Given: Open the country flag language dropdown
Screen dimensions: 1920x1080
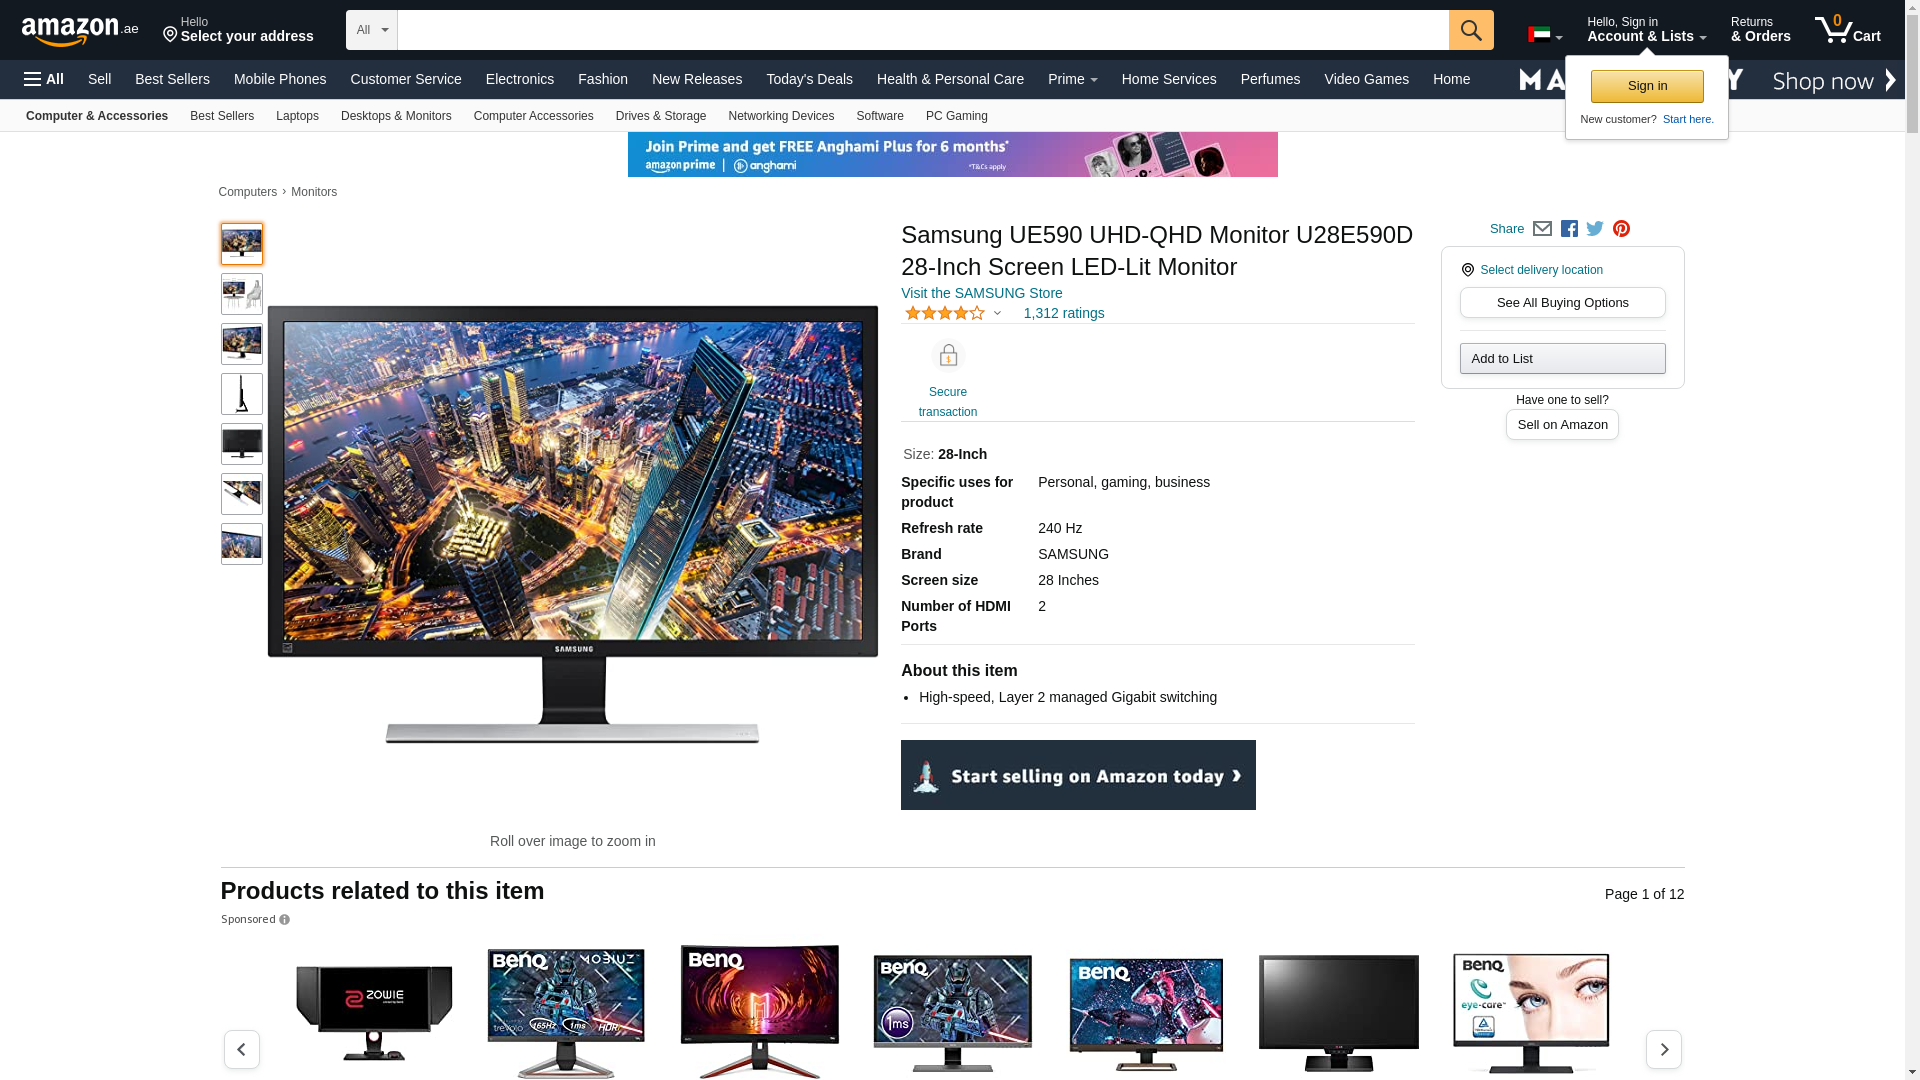Looking at the screenshot, I should [1544, 35].
